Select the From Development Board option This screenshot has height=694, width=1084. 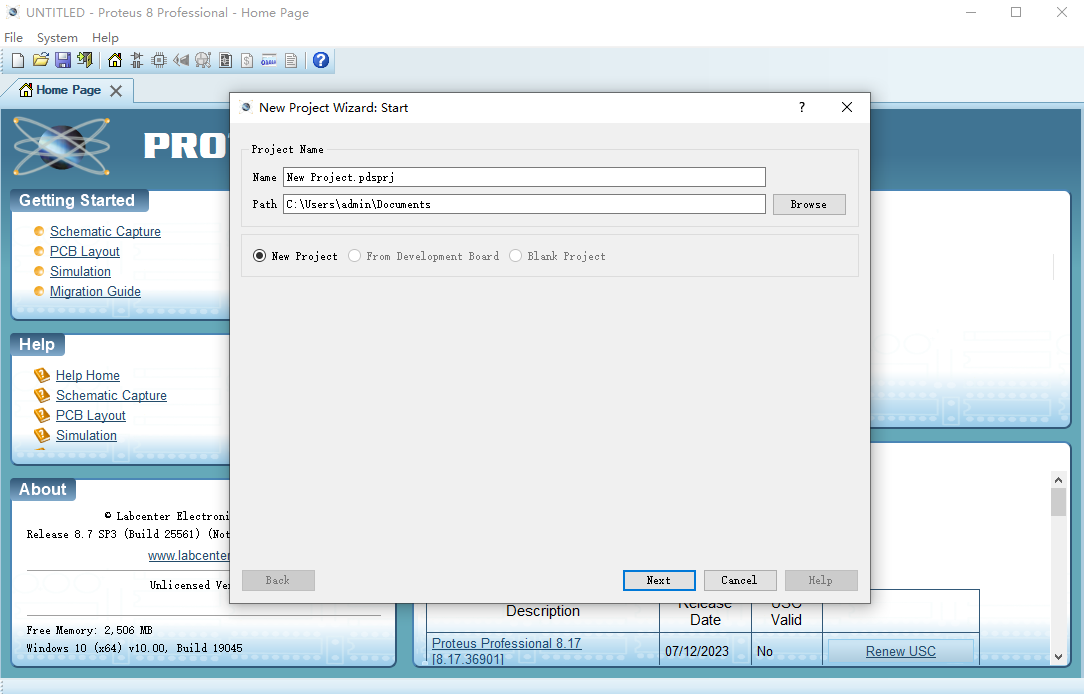(354, 256)
